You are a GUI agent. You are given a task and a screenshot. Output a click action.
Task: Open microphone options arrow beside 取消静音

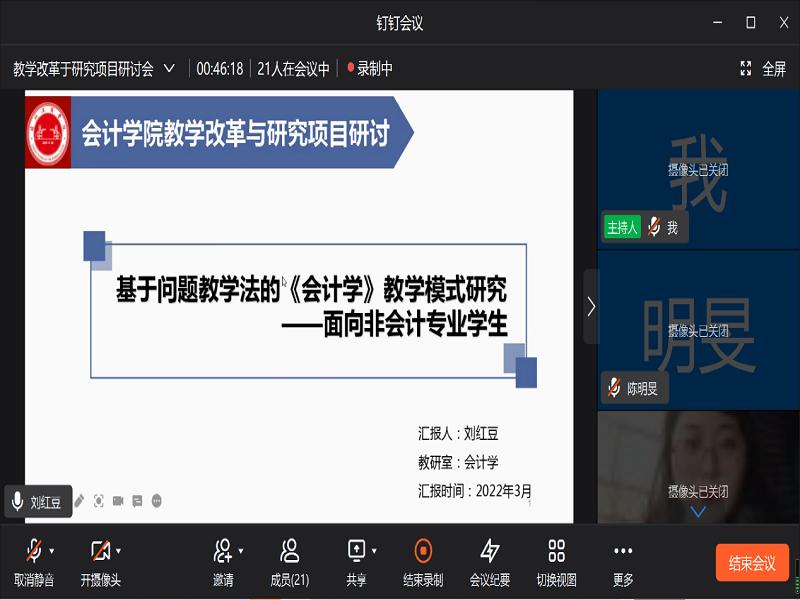[x=52, y=551]
